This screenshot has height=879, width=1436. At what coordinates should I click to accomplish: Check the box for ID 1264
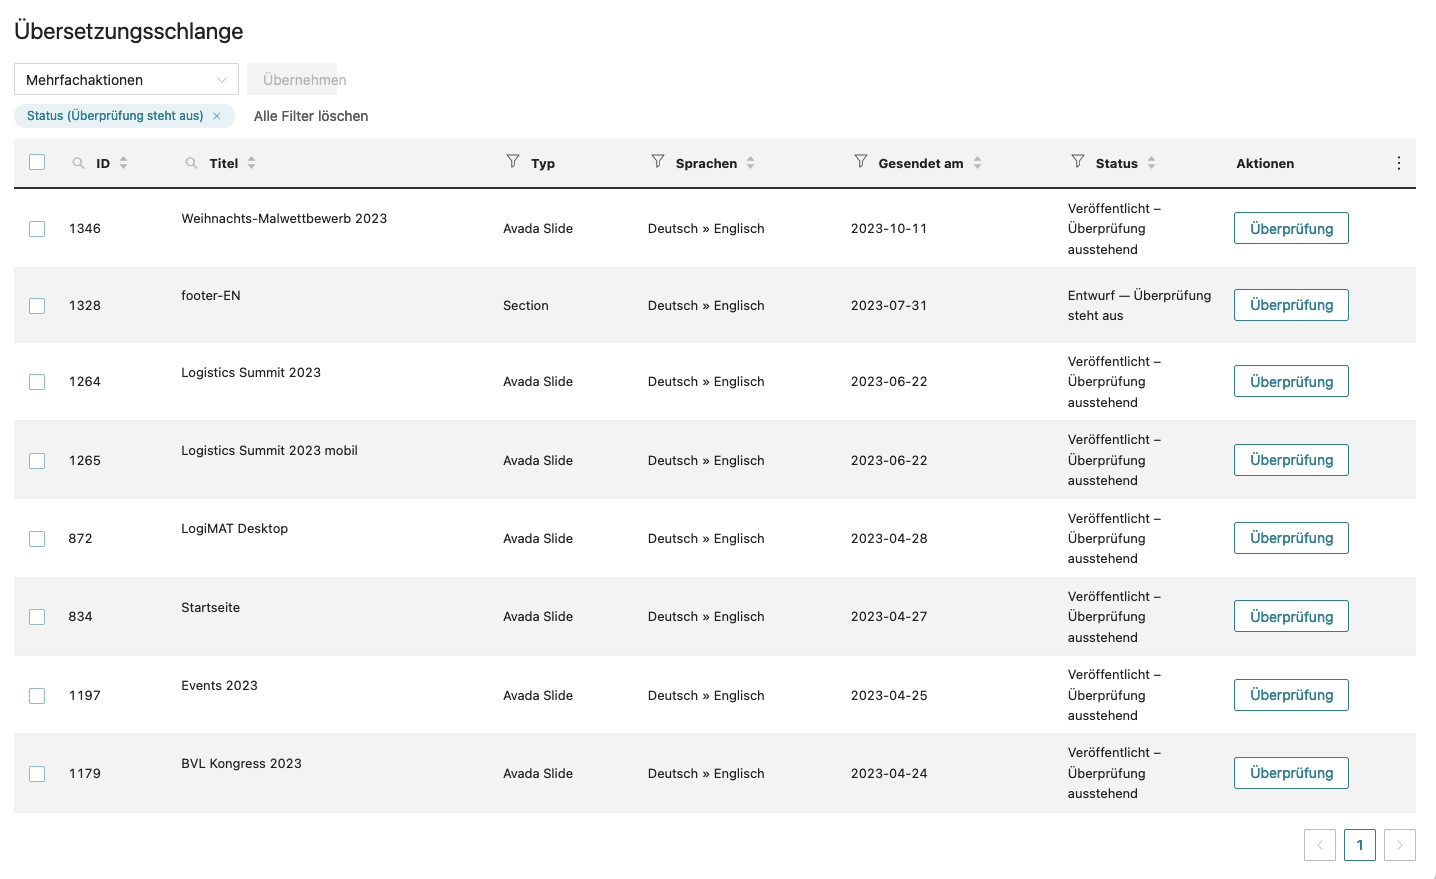37,382
